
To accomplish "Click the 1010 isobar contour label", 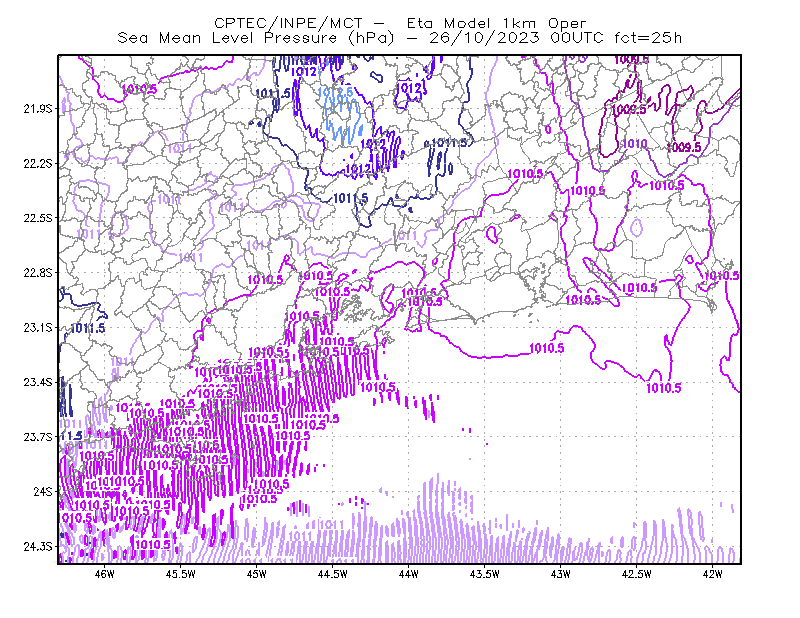I will [x=635, y=144].
